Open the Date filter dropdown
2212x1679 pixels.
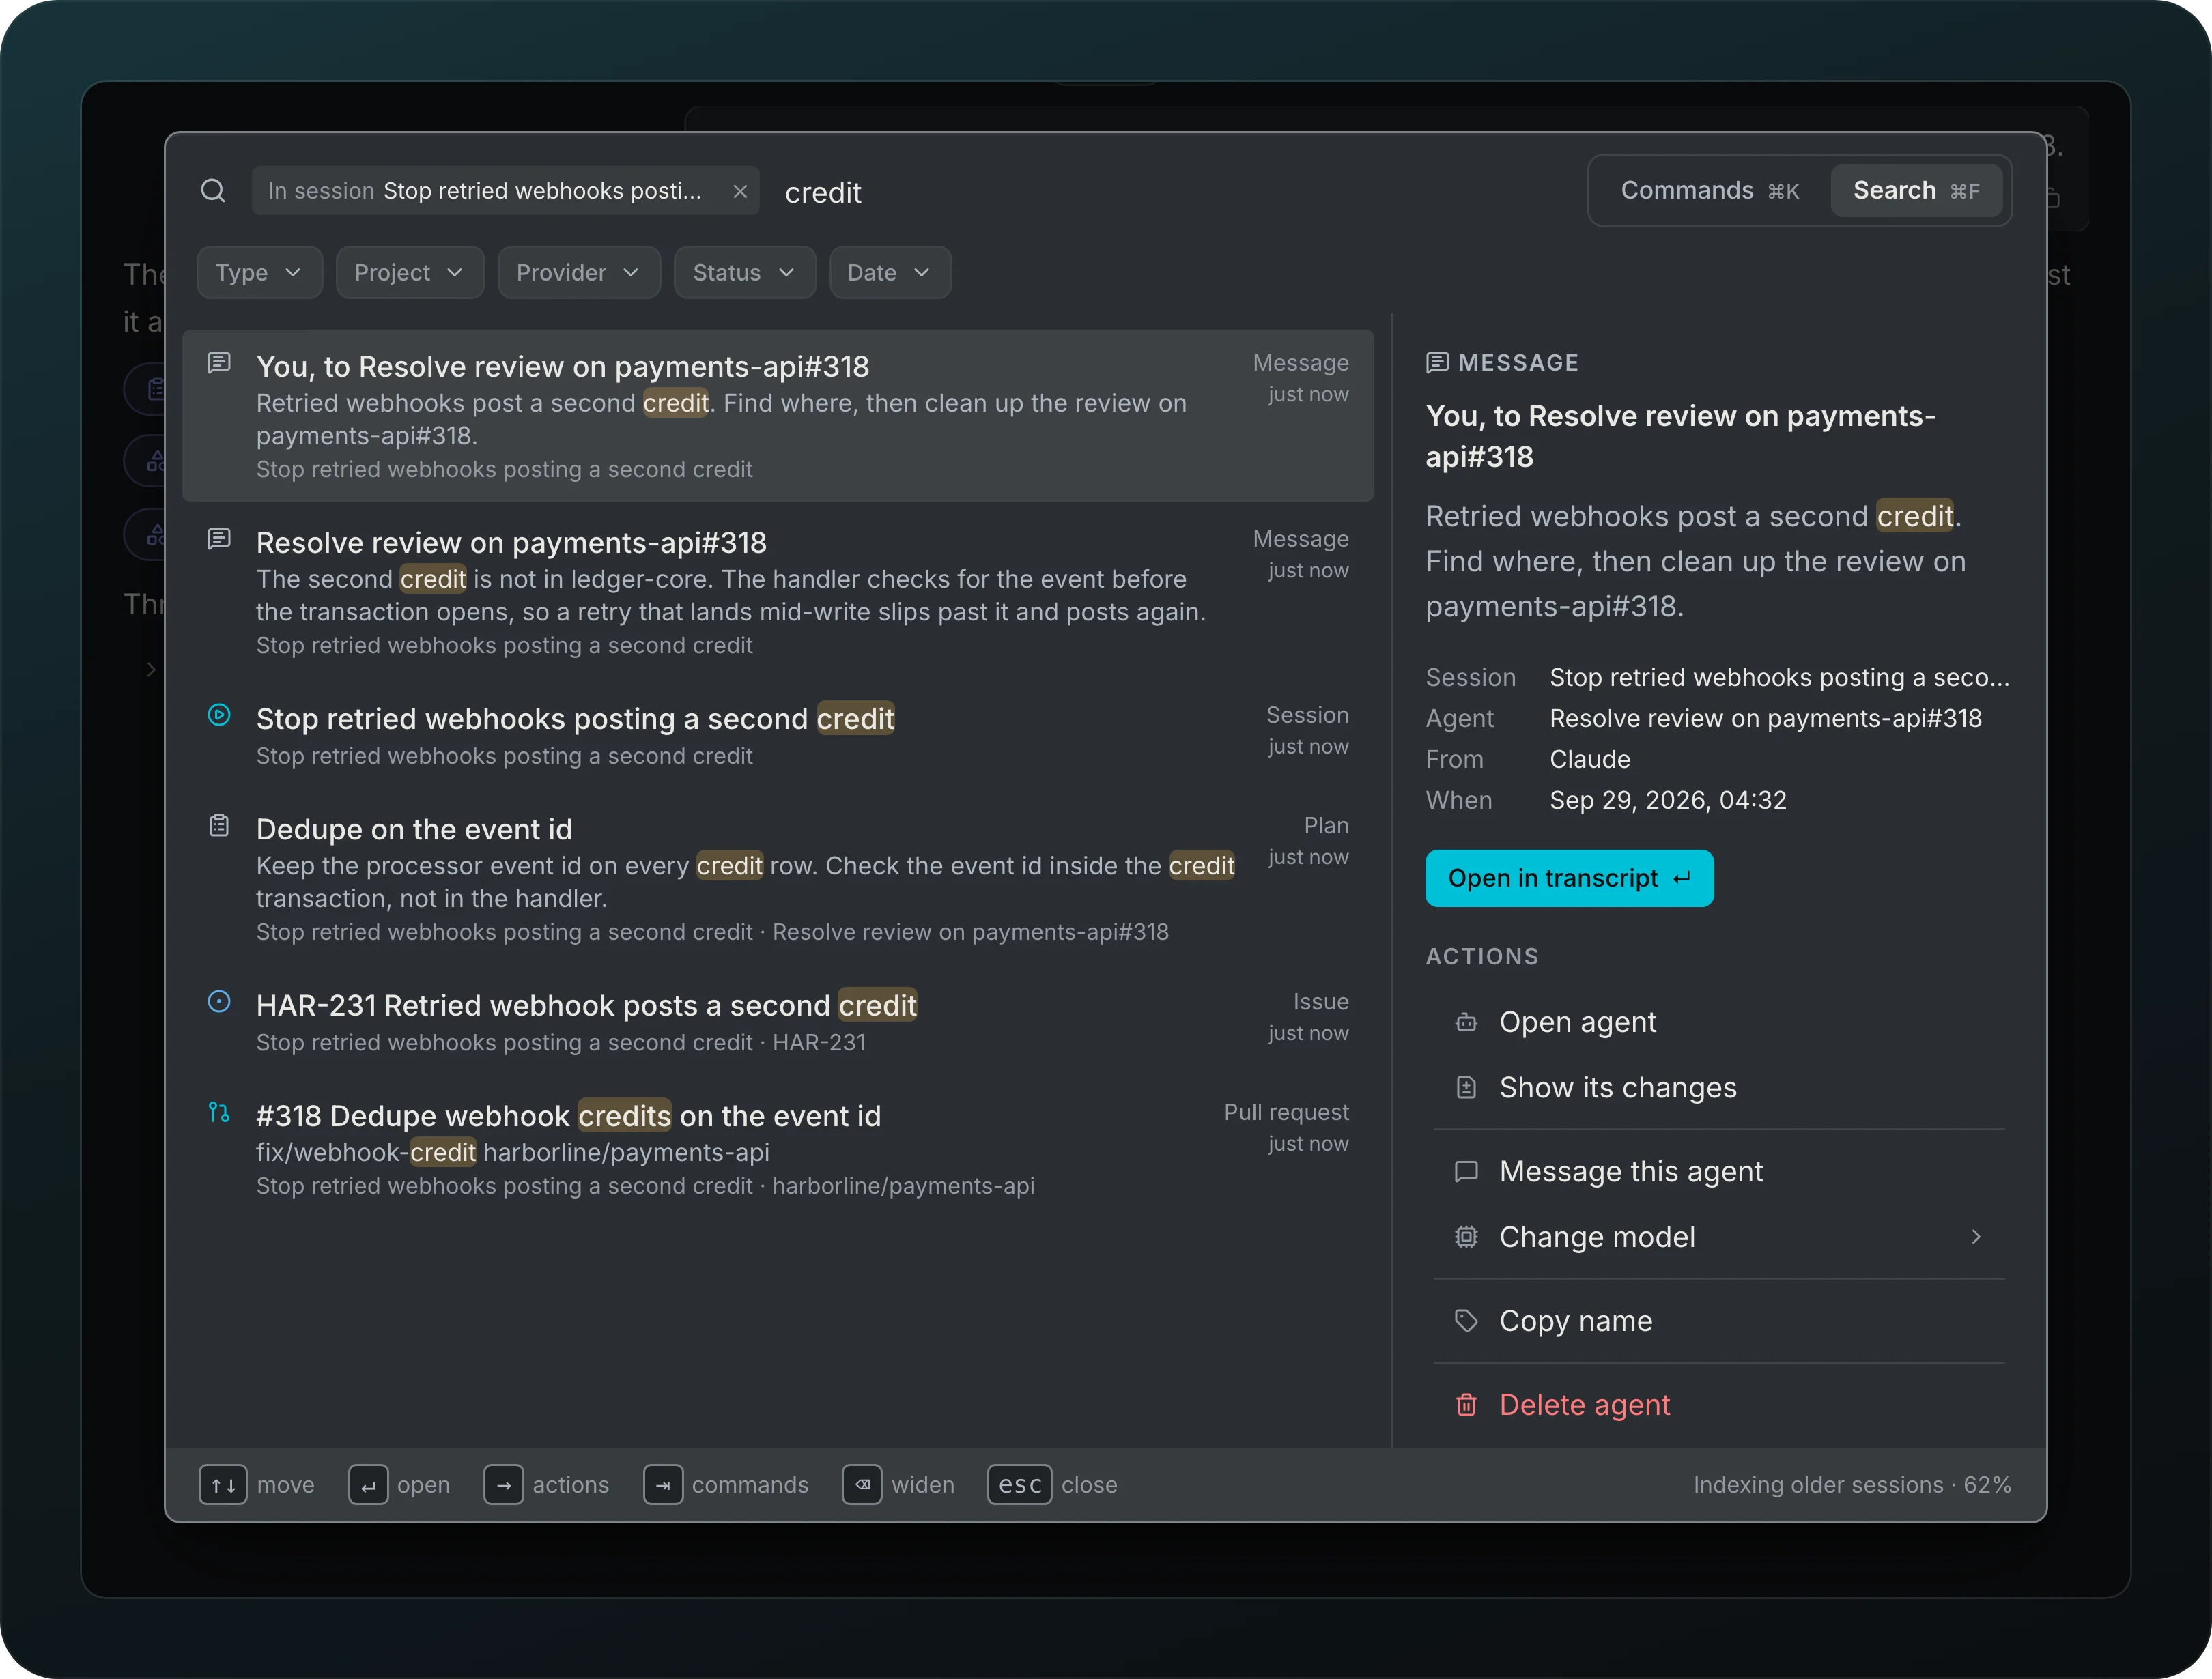(x=890, y=273)
